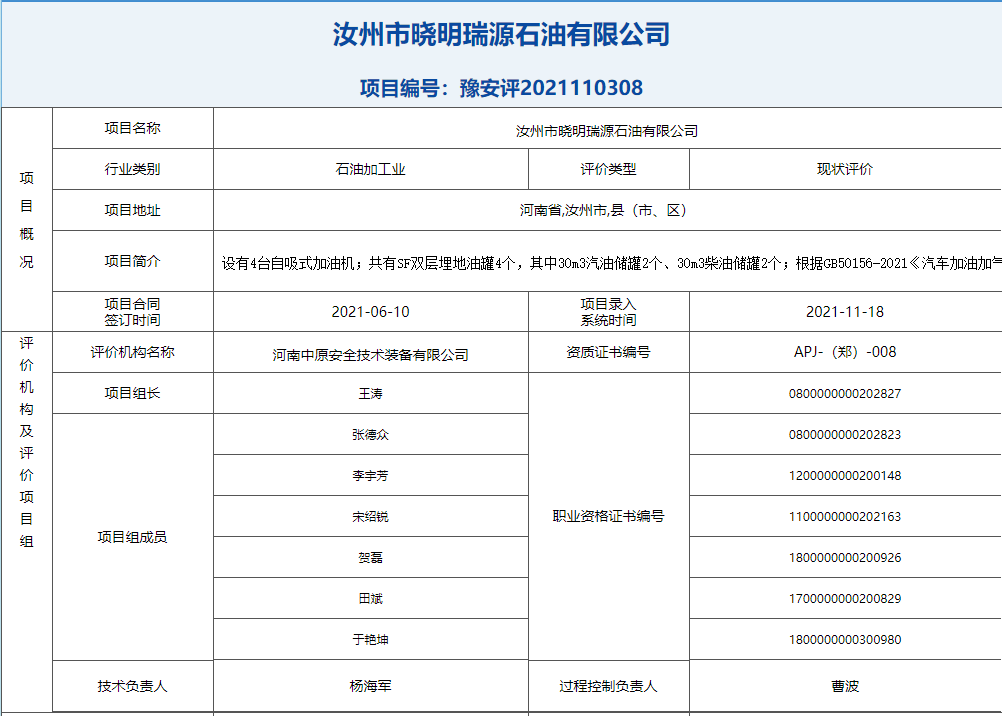Click the 项目组长 label
The height and width of the screenshot is (716, 1002).
coord(132,393)
